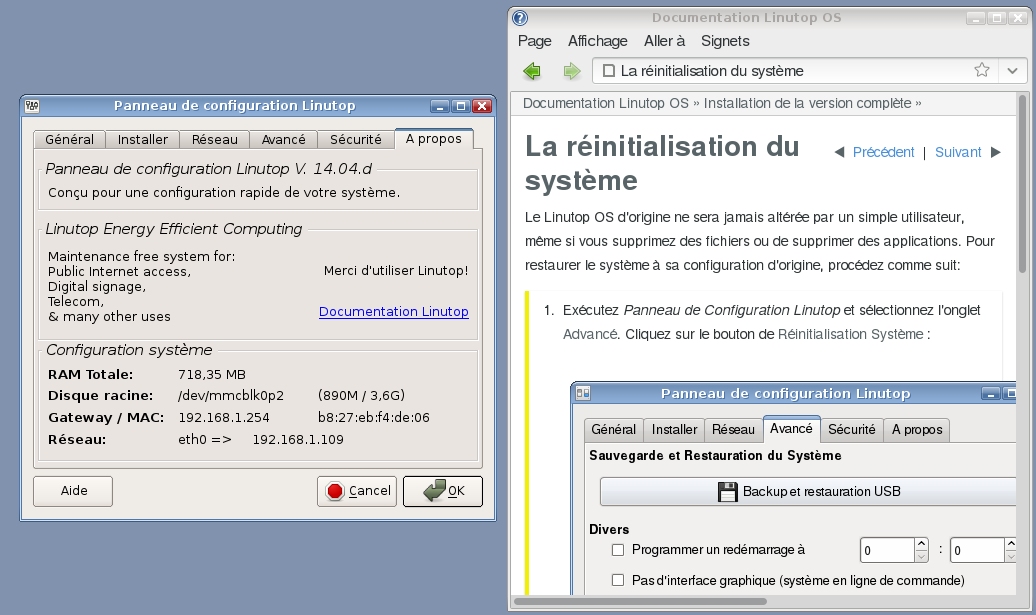Switch to the Installer tab in configuration panel

click(143, 139)
